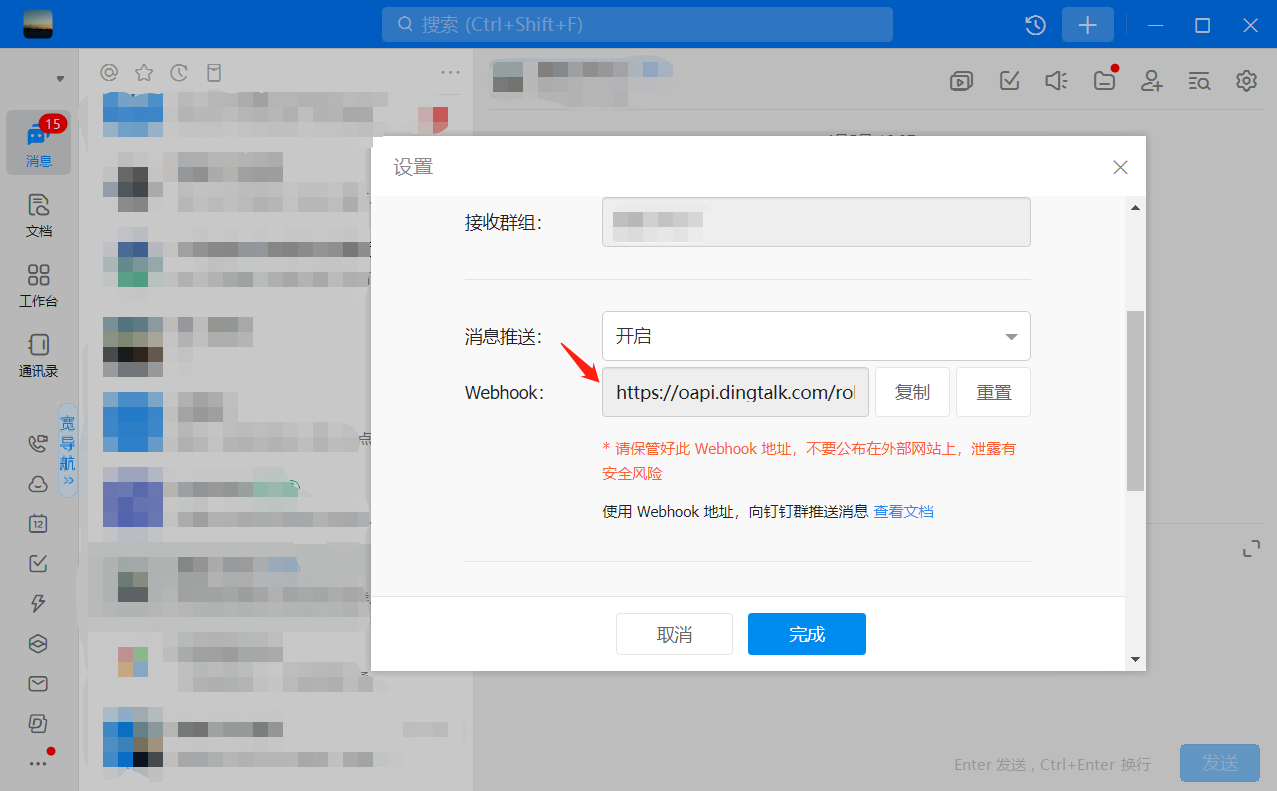The height and width of the screenshot is (791, 1277).
Task: Click the 复制 button to copy Webhook
Action: [x=912, y=392]
